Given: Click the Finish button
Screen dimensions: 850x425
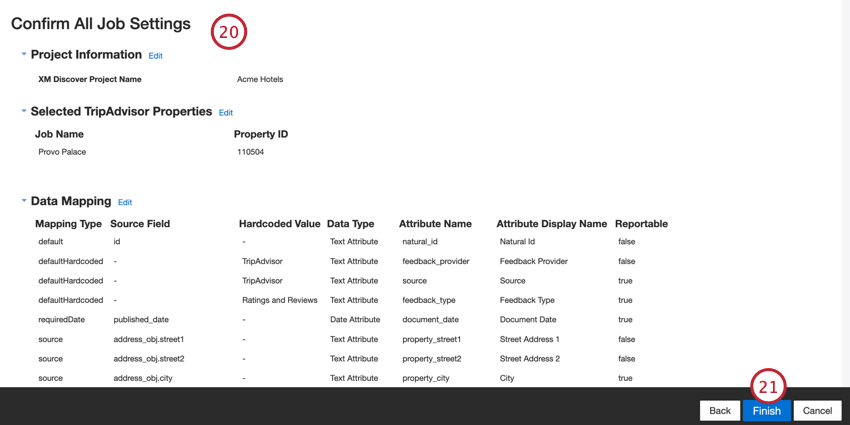Looking at the screenshot, I should coord(767,411).
